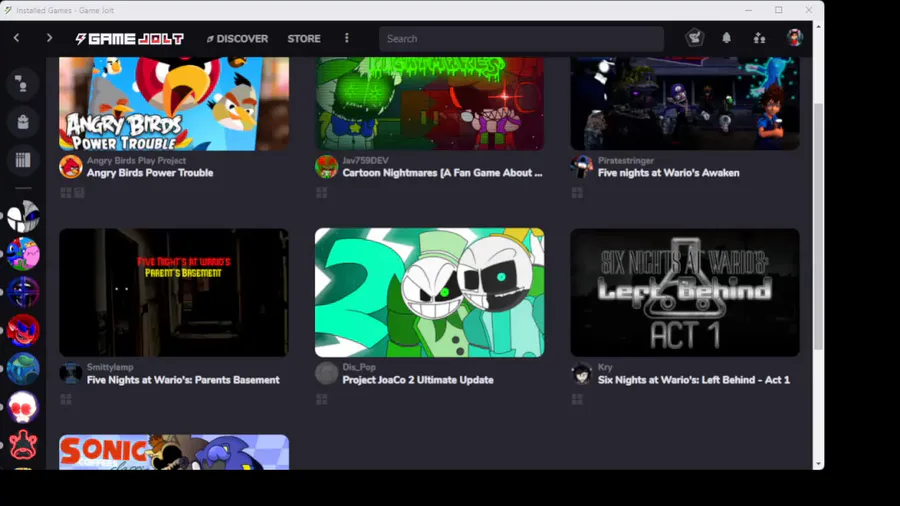Viewport: 900px width, 506px height.
Task: Click Five Nights at Wario's: Parents Basement title
Action: click(x=183, y=380)
